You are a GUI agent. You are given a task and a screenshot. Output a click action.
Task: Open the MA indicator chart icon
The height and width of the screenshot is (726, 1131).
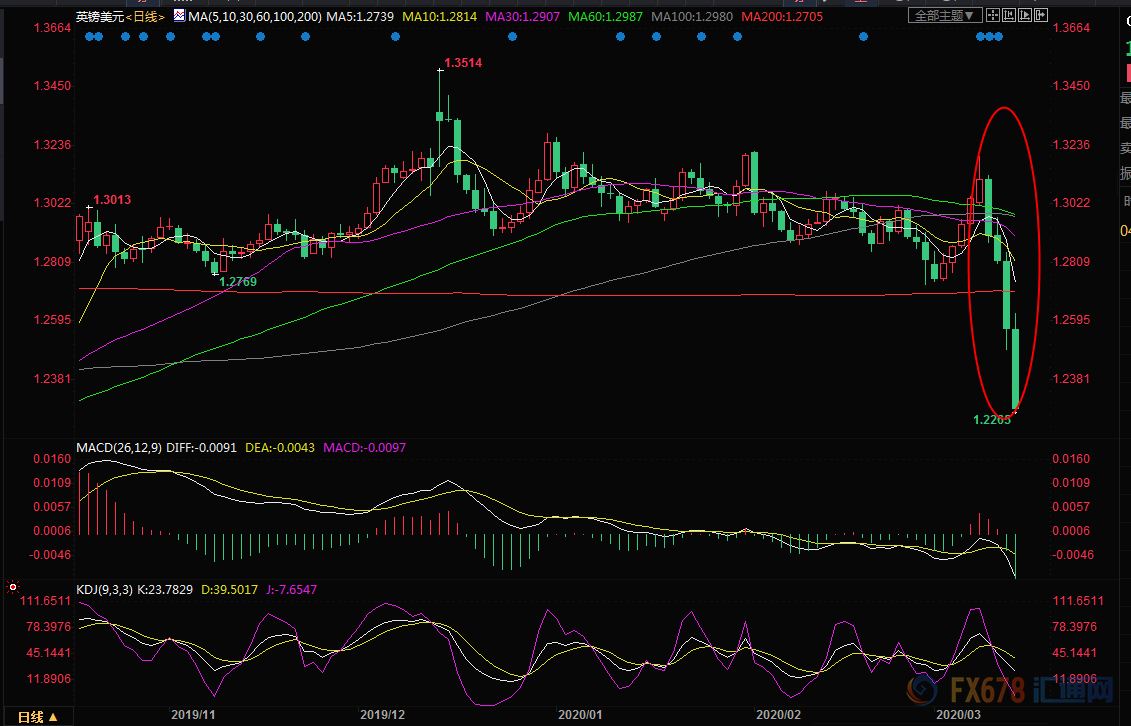tap(179, 15)
